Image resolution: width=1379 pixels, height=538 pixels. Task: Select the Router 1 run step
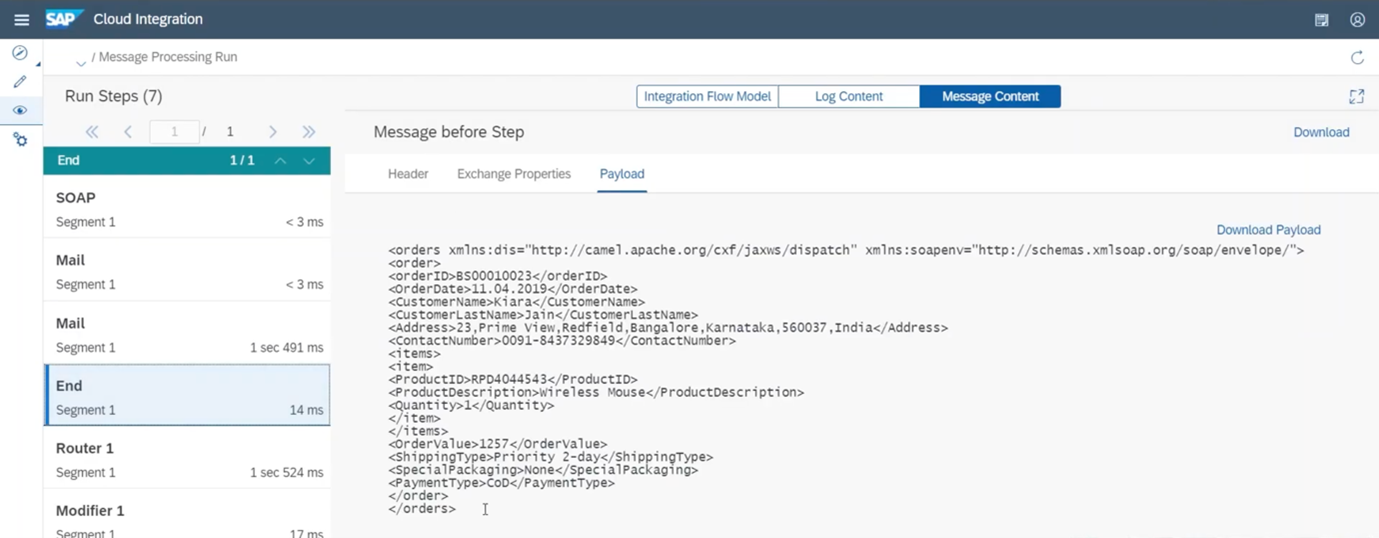pos(187,458)
